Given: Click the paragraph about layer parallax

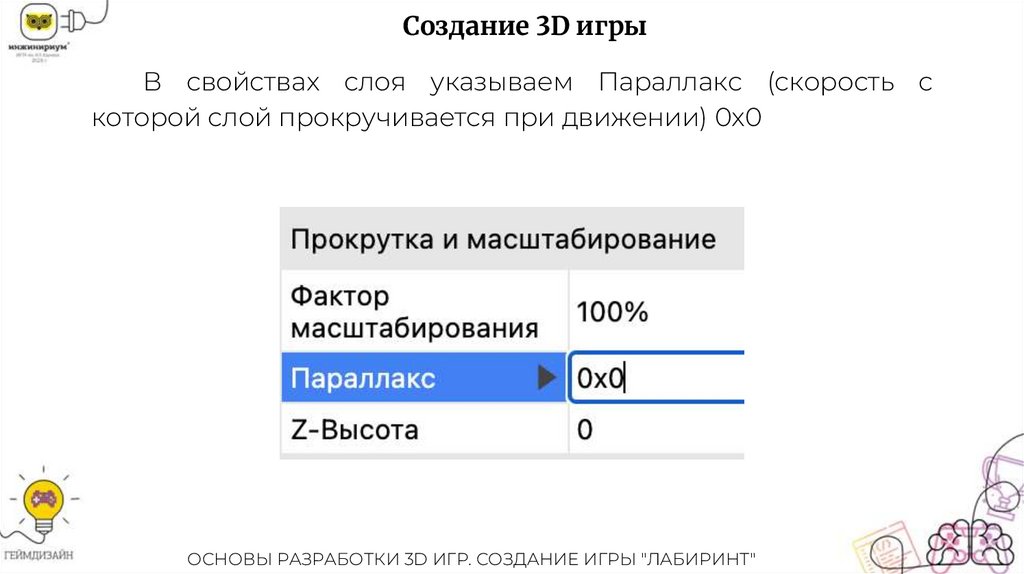Looking at the screenshot, I should pos(512,99).
